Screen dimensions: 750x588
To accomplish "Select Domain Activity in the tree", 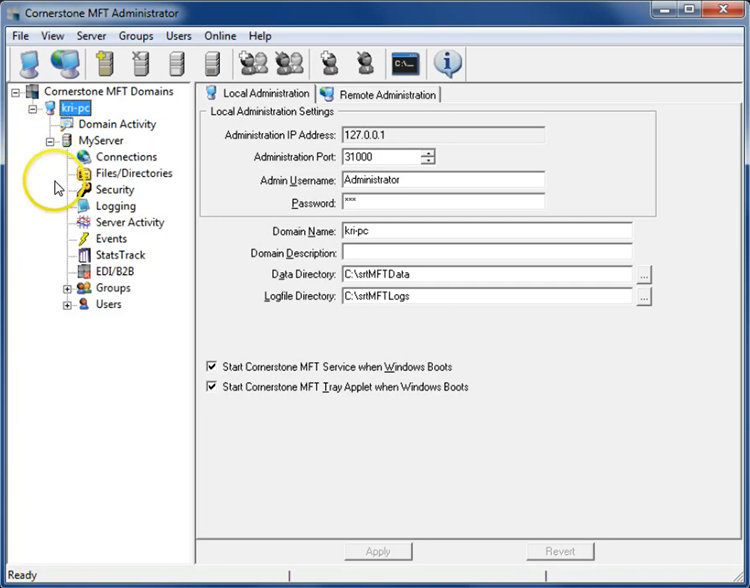I will coord(117,124).
